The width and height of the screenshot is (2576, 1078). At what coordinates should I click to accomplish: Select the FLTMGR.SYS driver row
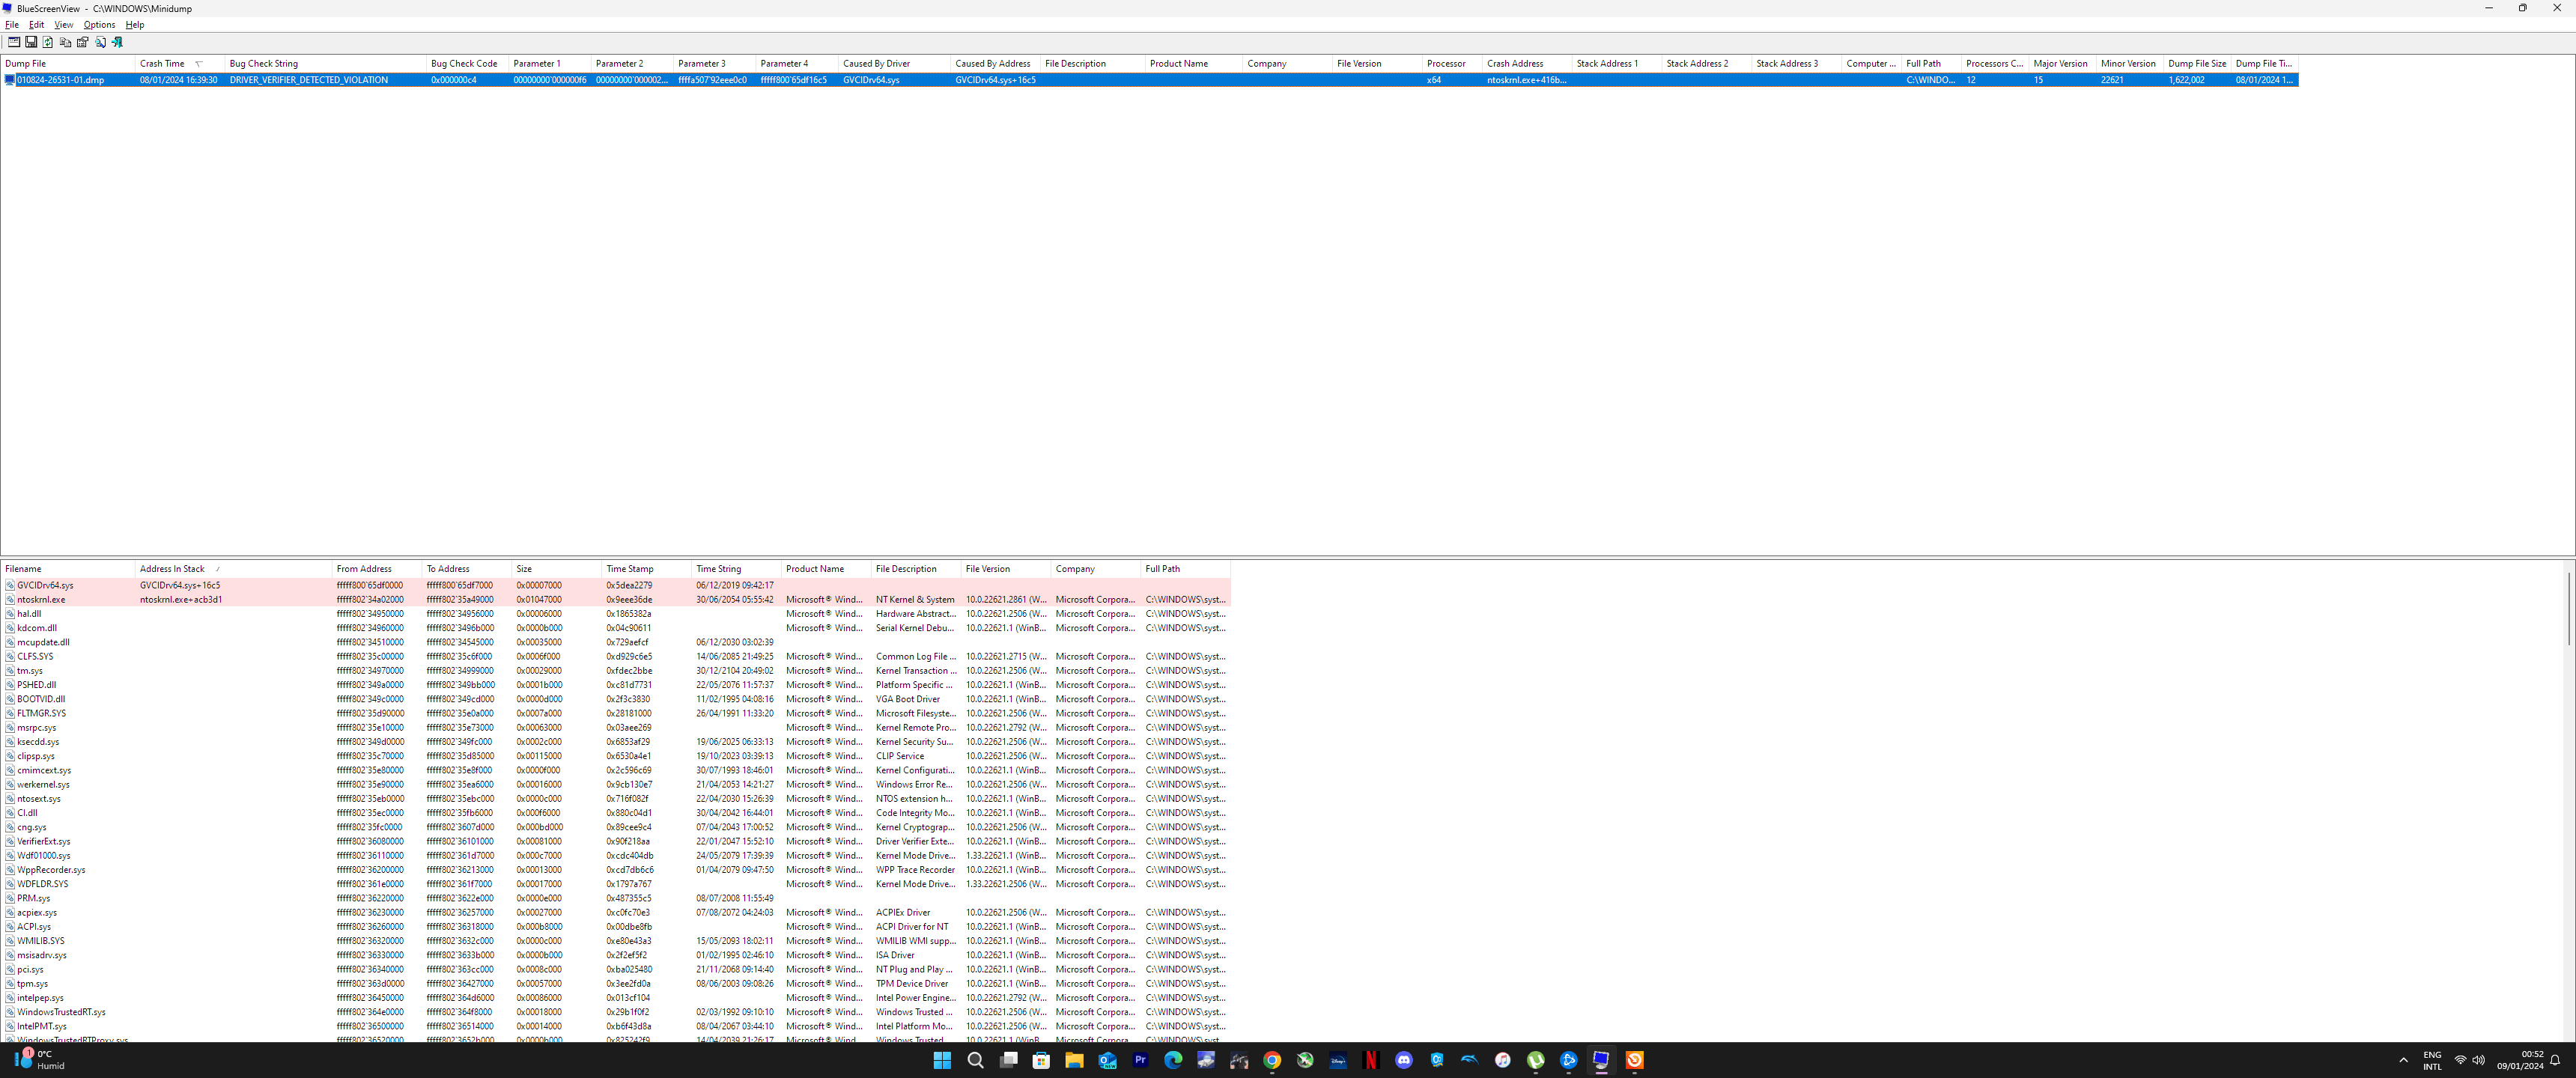tap(616, 714)
